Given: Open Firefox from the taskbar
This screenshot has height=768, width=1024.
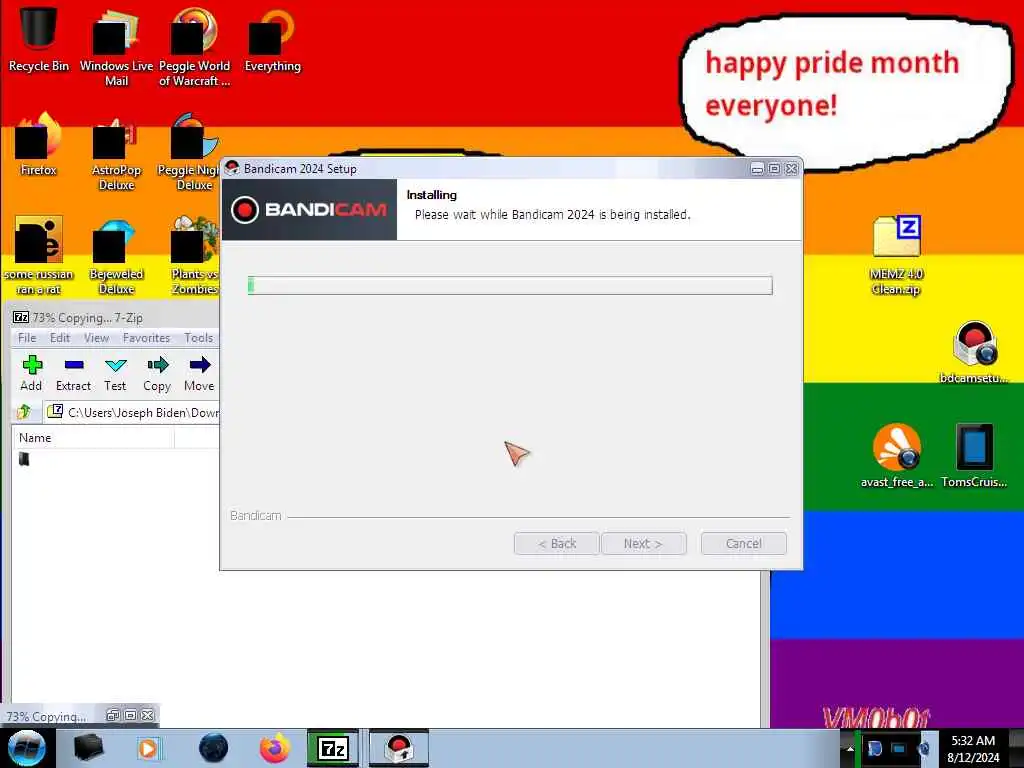Looking at the screenshot, I should [275, 748].
